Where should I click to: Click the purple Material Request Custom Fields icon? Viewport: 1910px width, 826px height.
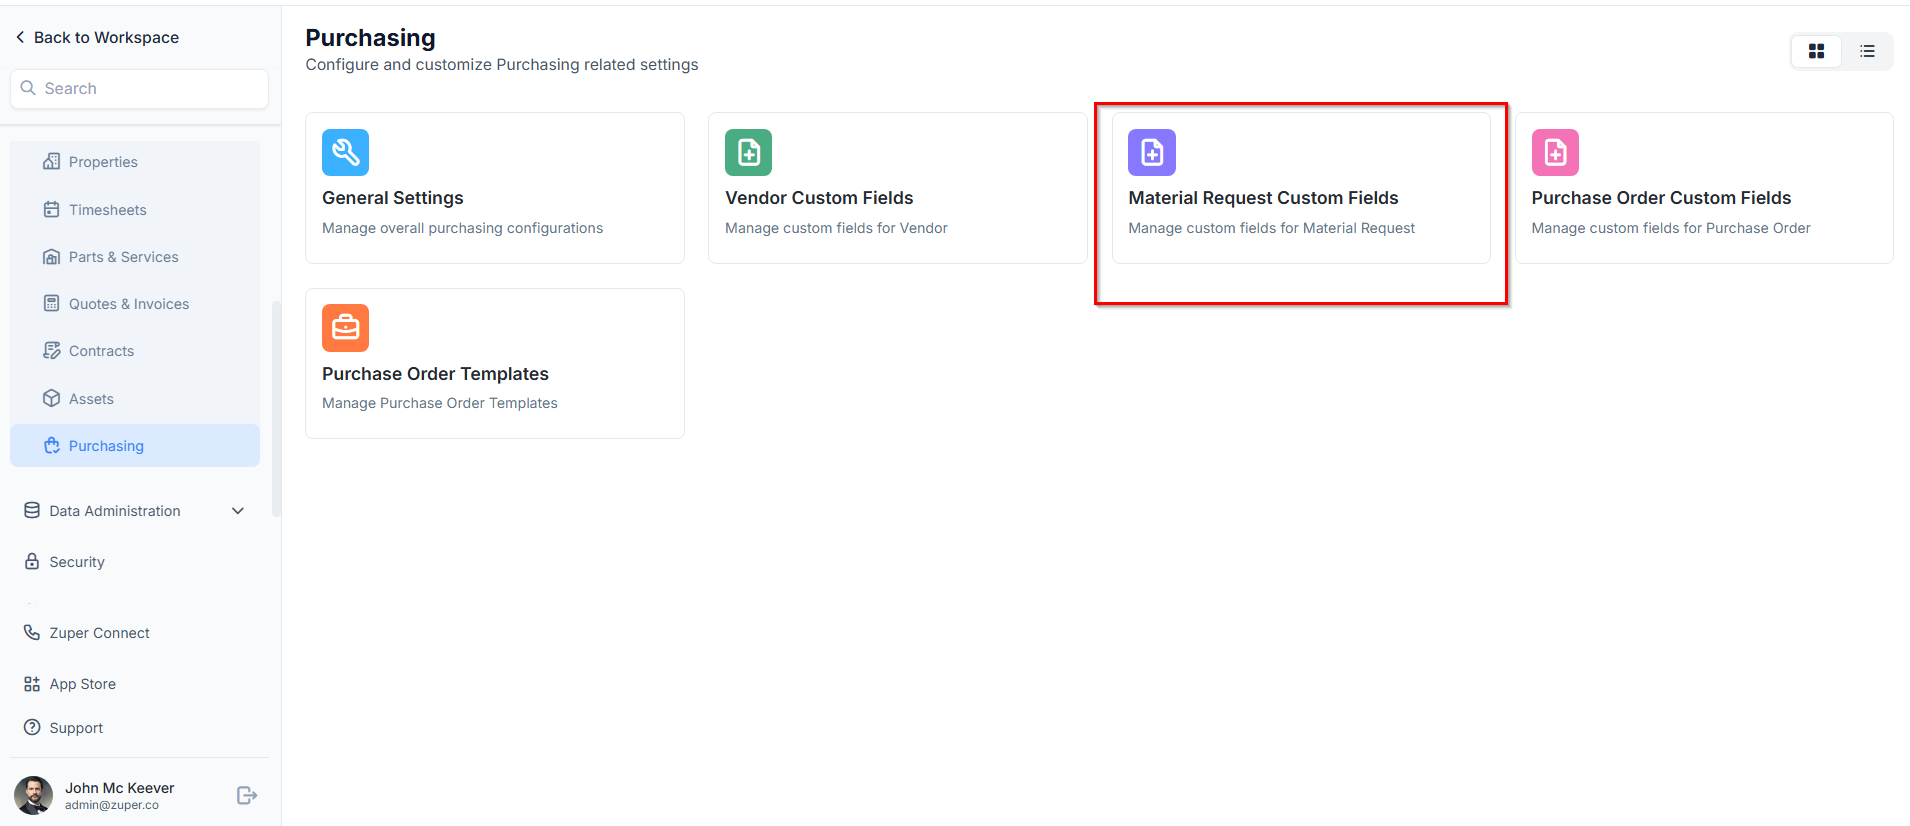tap(1152, 152)
